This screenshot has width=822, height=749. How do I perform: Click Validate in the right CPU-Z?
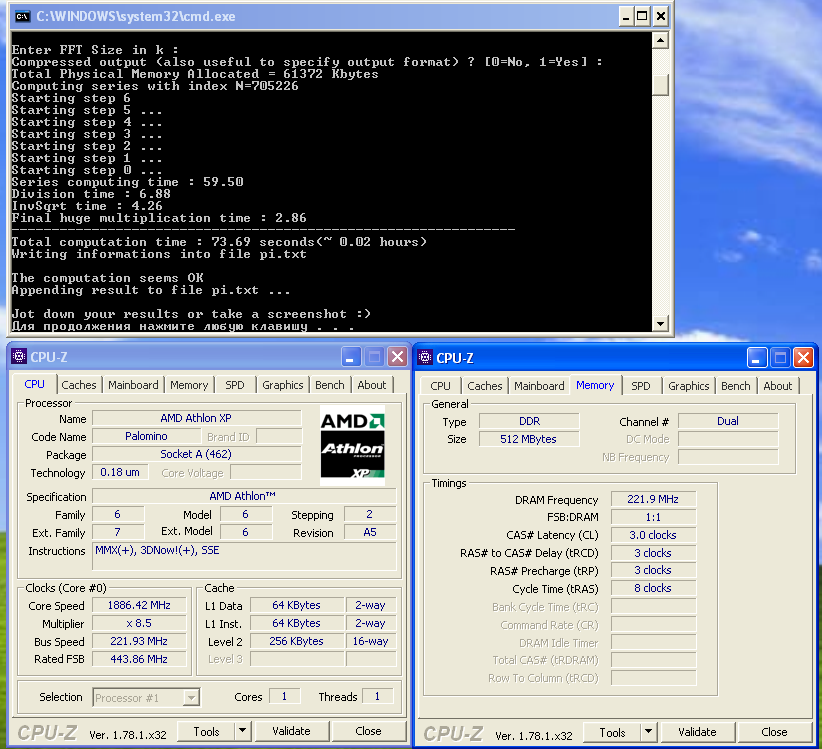click(x=697, y=732)
